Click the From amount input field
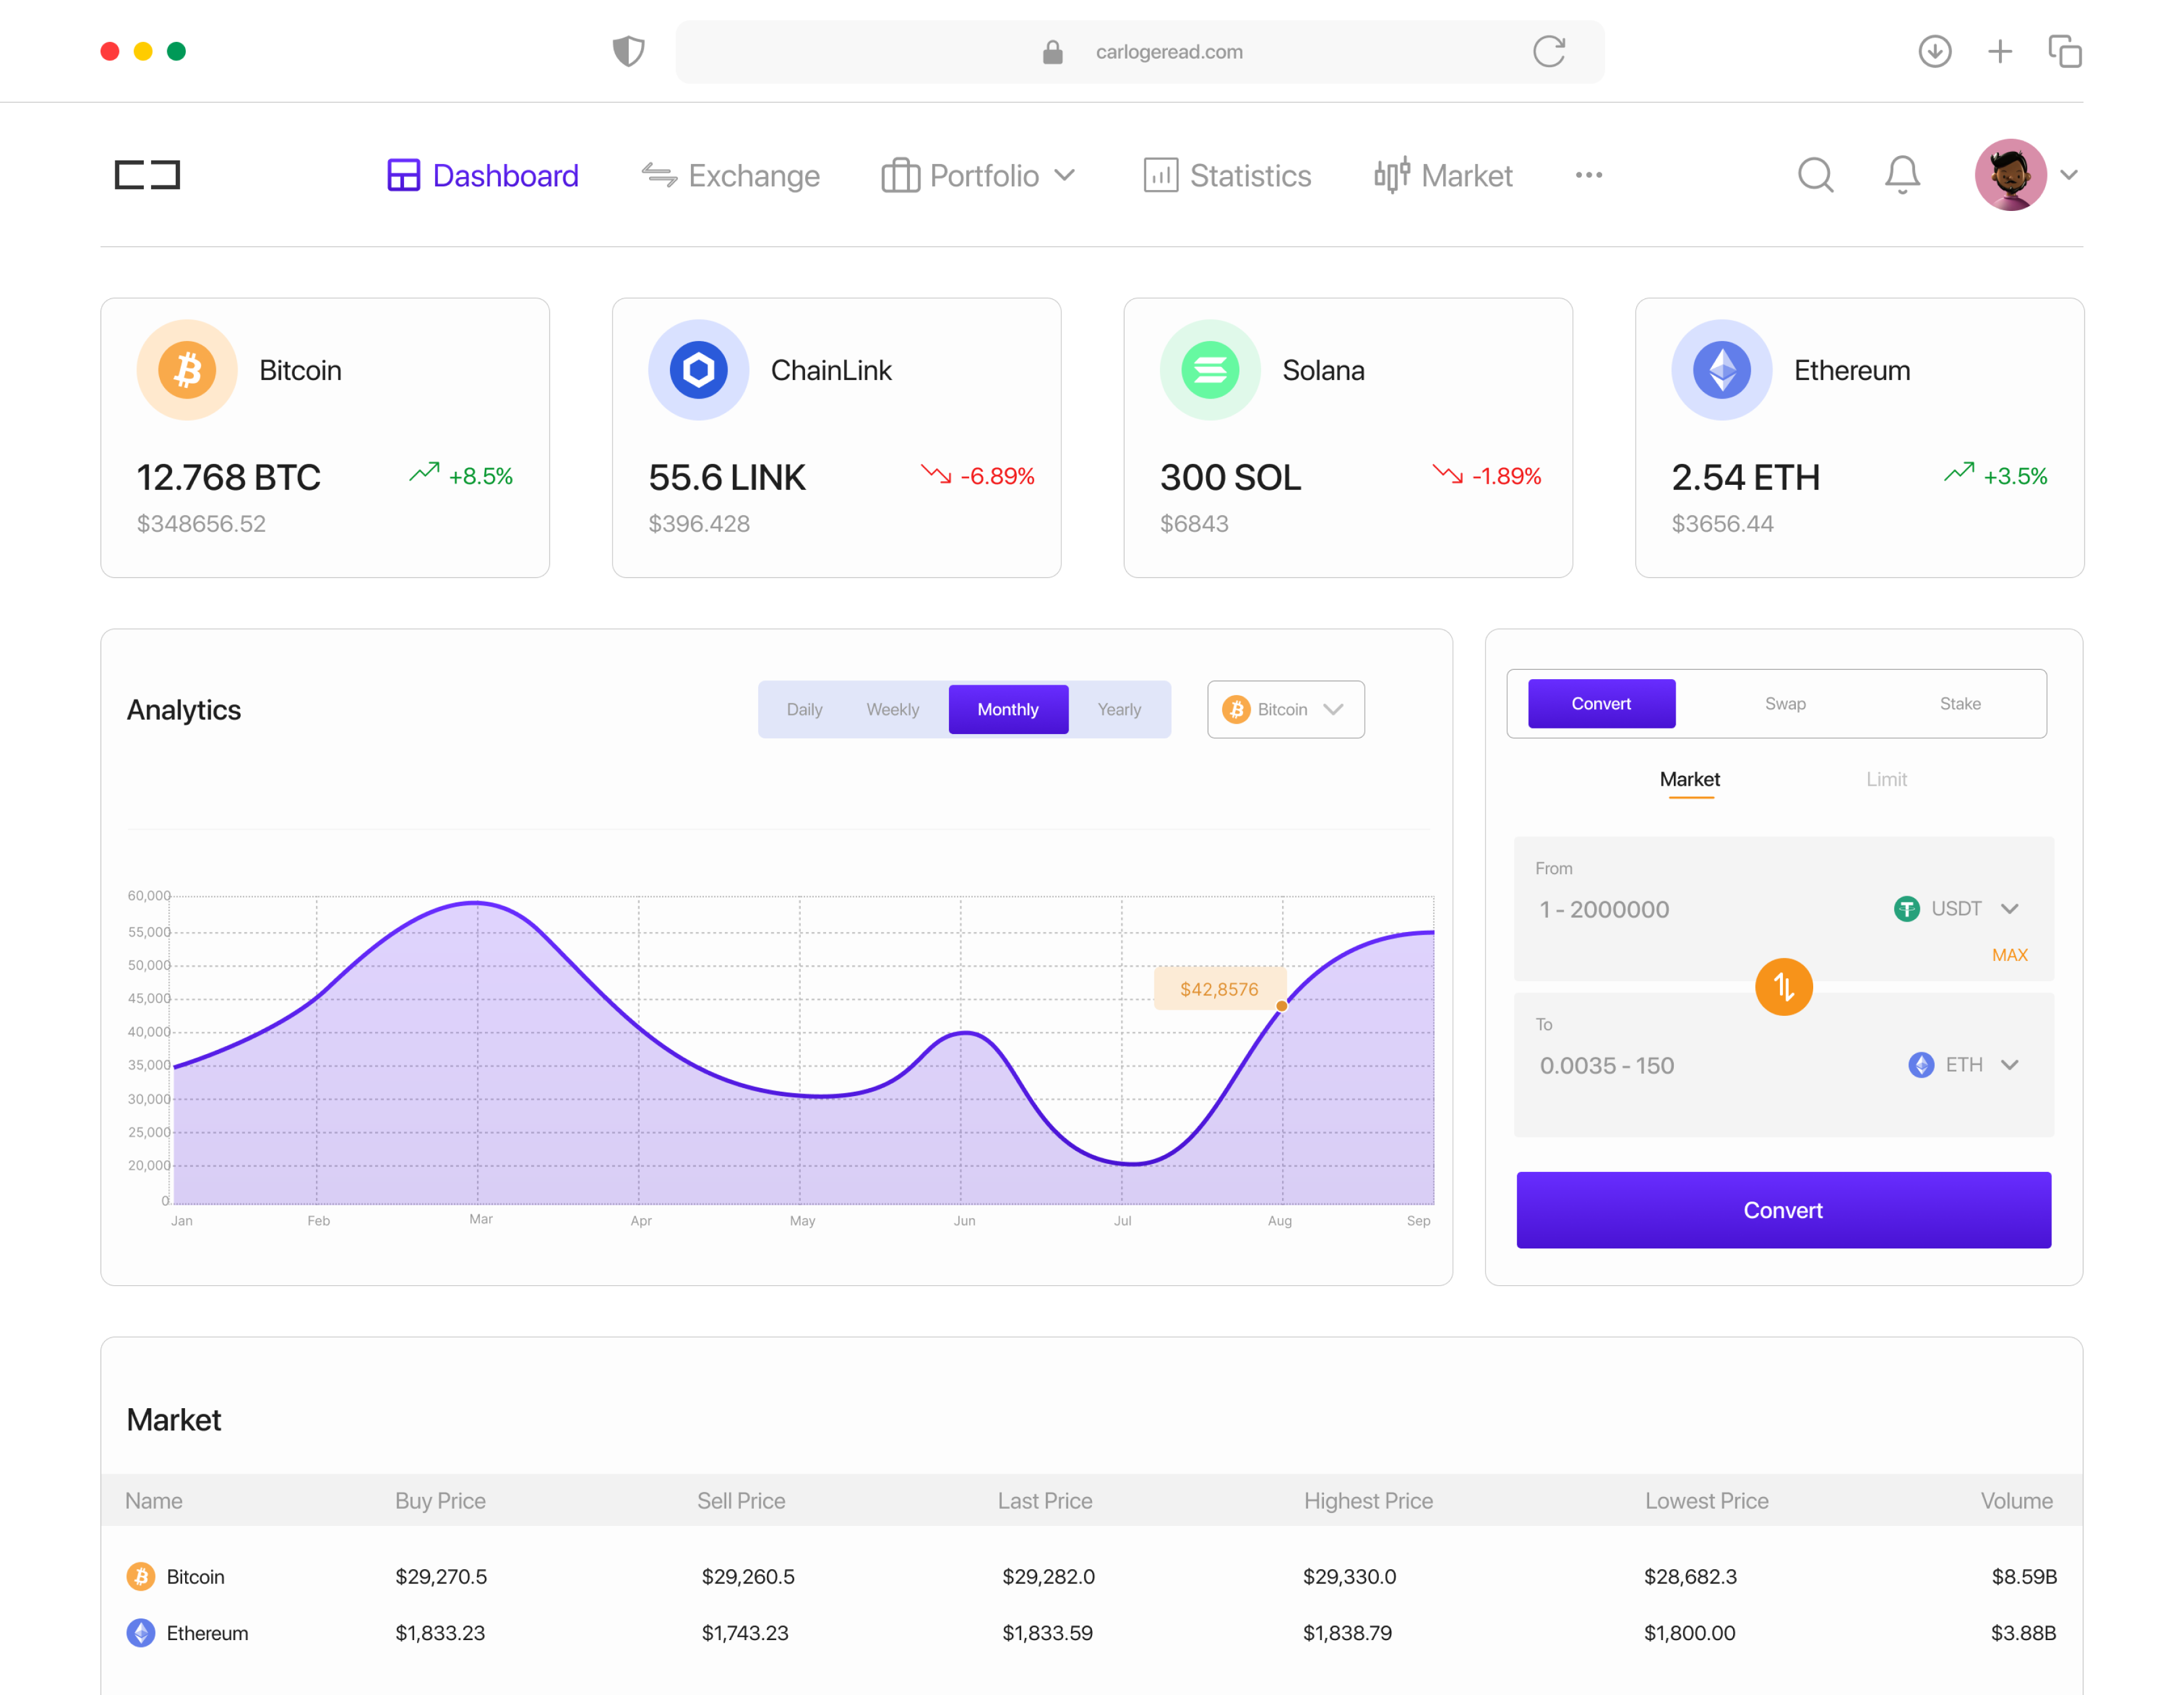This screenshot has width=2184, height=1695. click(x=1650, y=909)
